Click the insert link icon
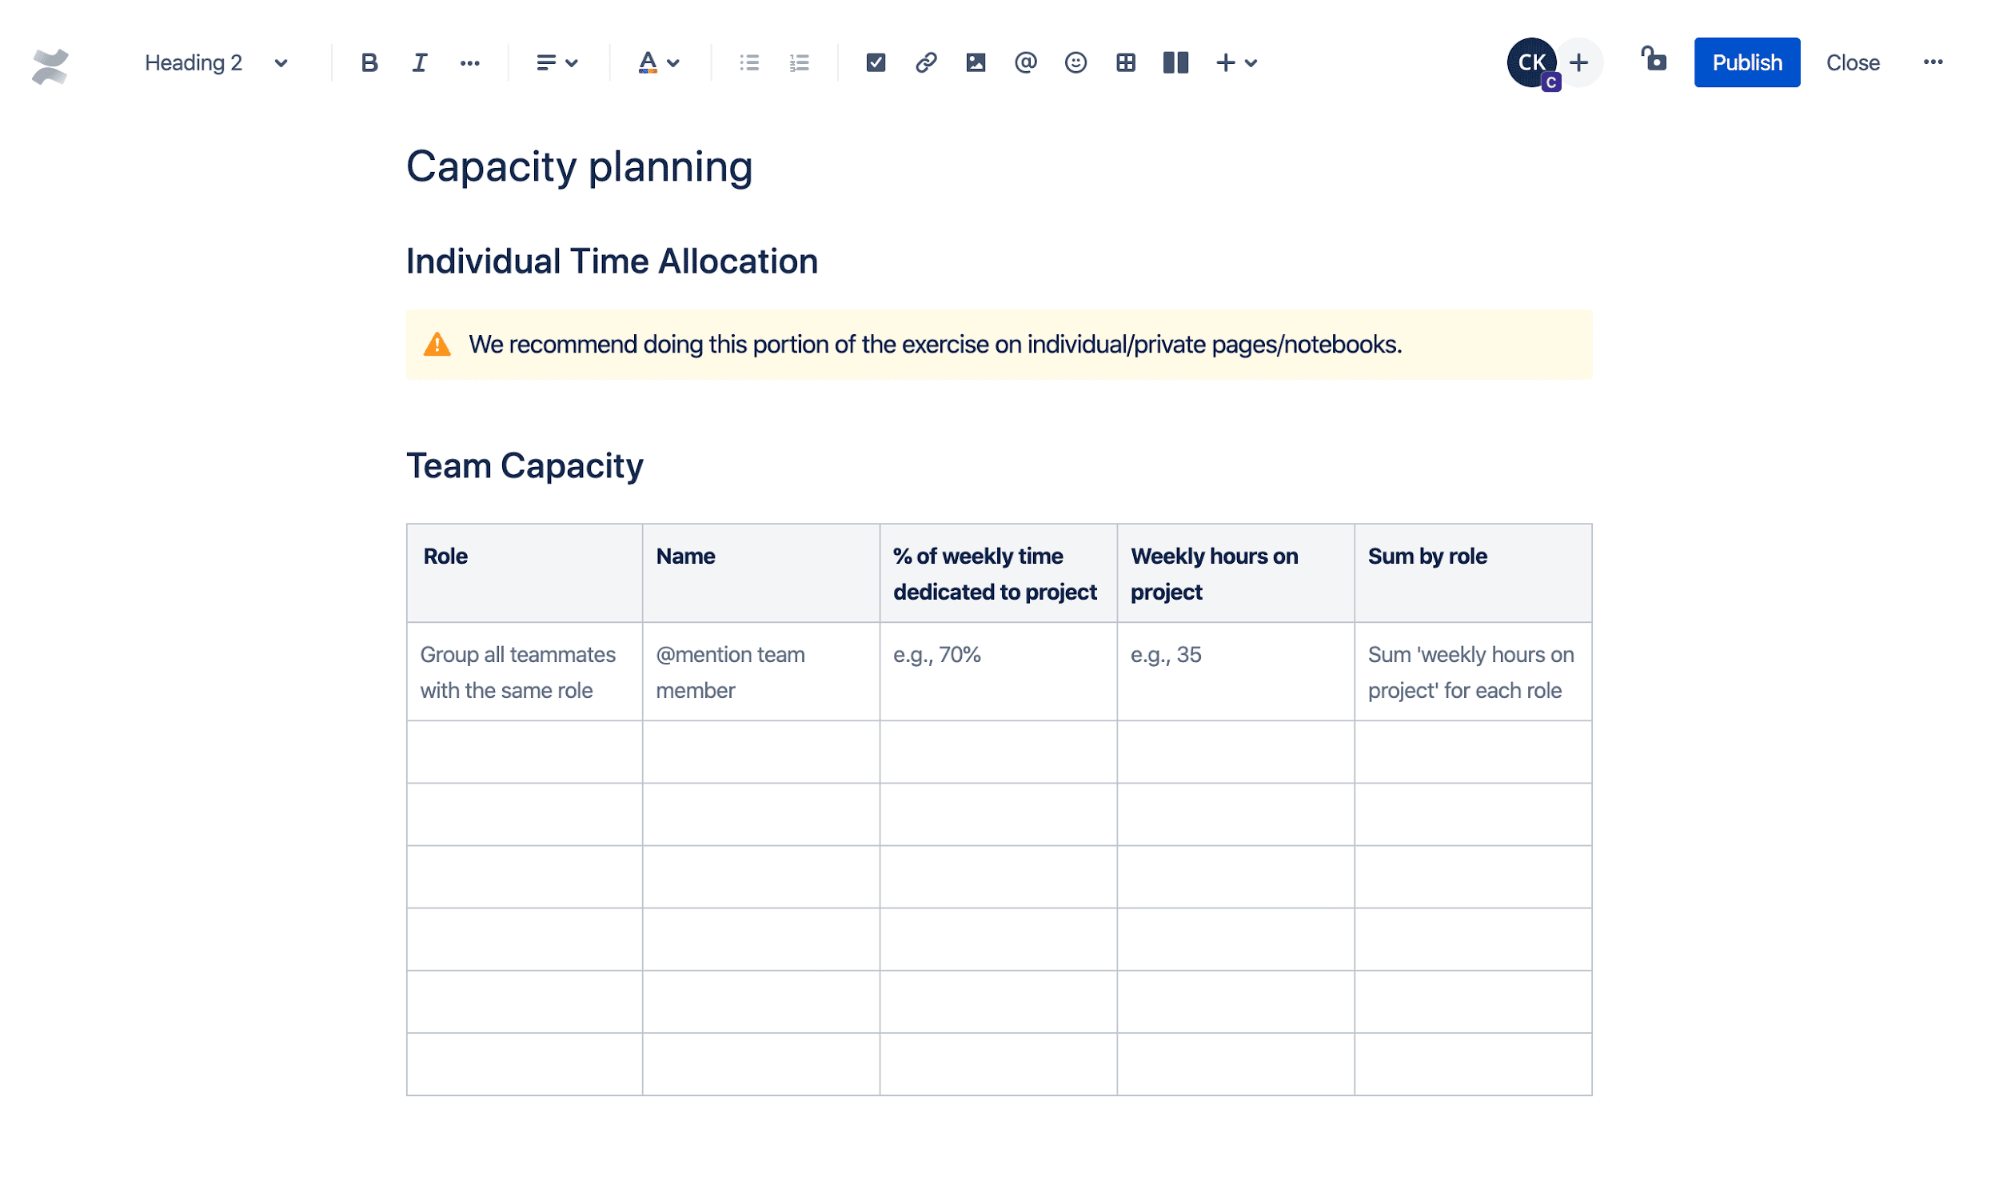Screen dimensions: 1999x1195 925,63
